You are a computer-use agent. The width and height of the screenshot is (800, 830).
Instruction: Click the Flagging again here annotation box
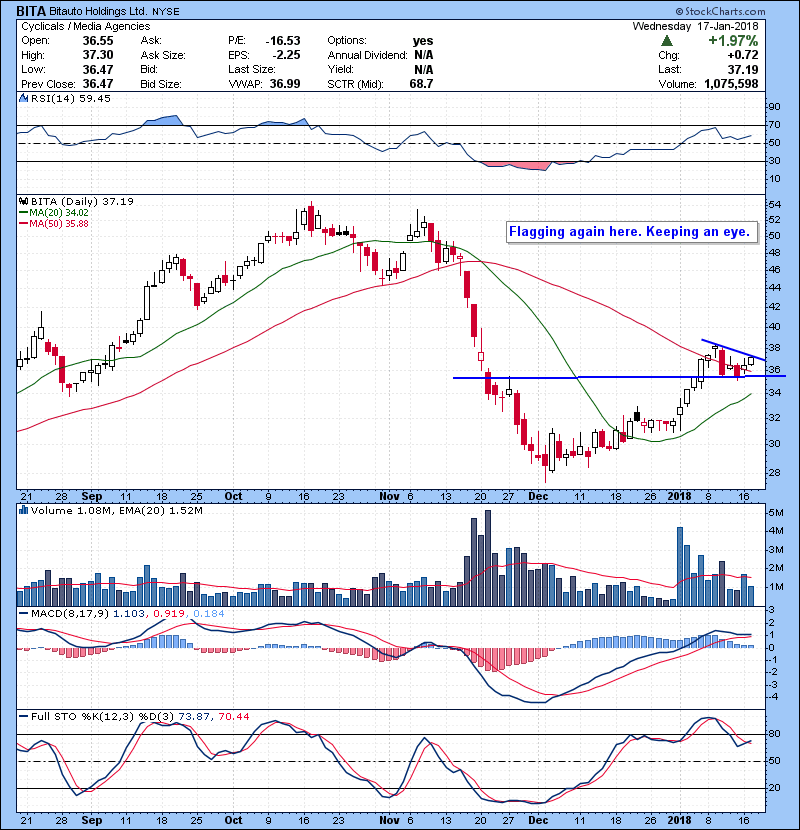(632, 232)
